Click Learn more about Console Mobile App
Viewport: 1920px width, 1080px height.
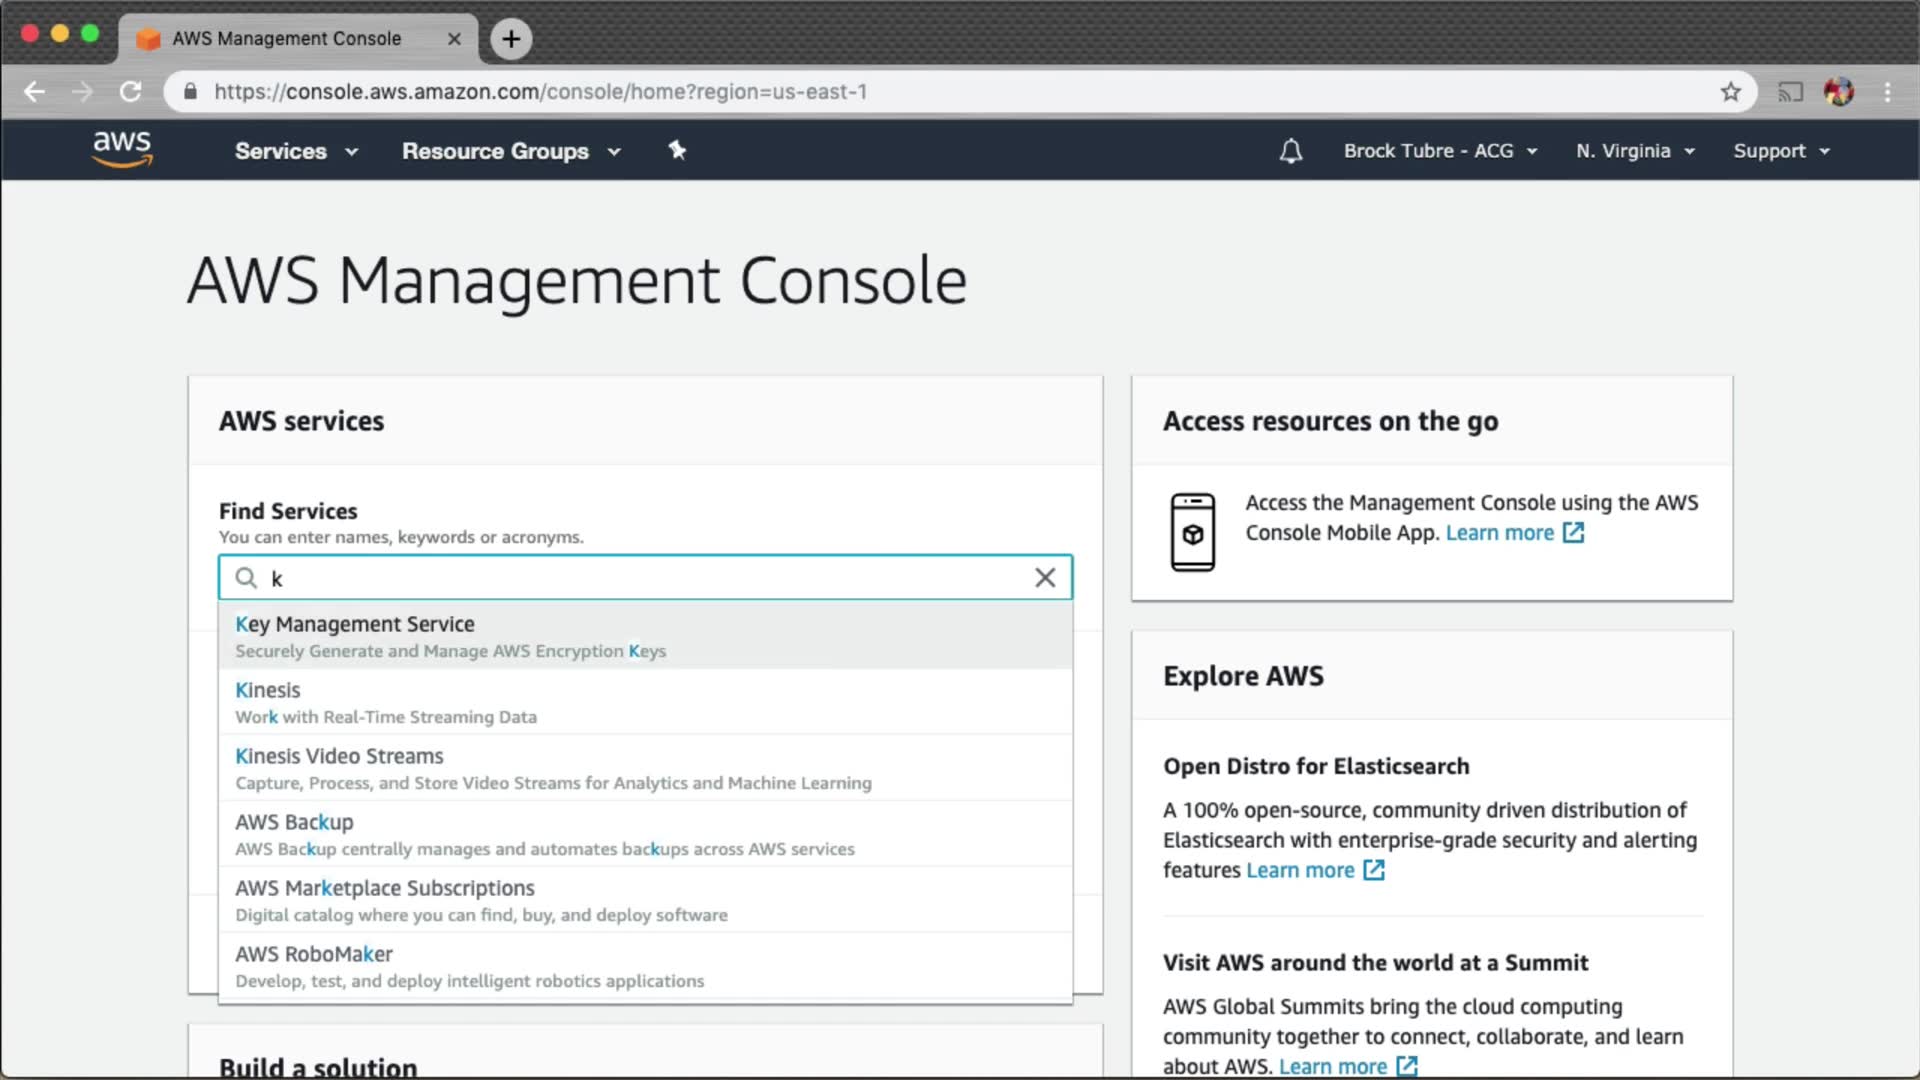1499,533
